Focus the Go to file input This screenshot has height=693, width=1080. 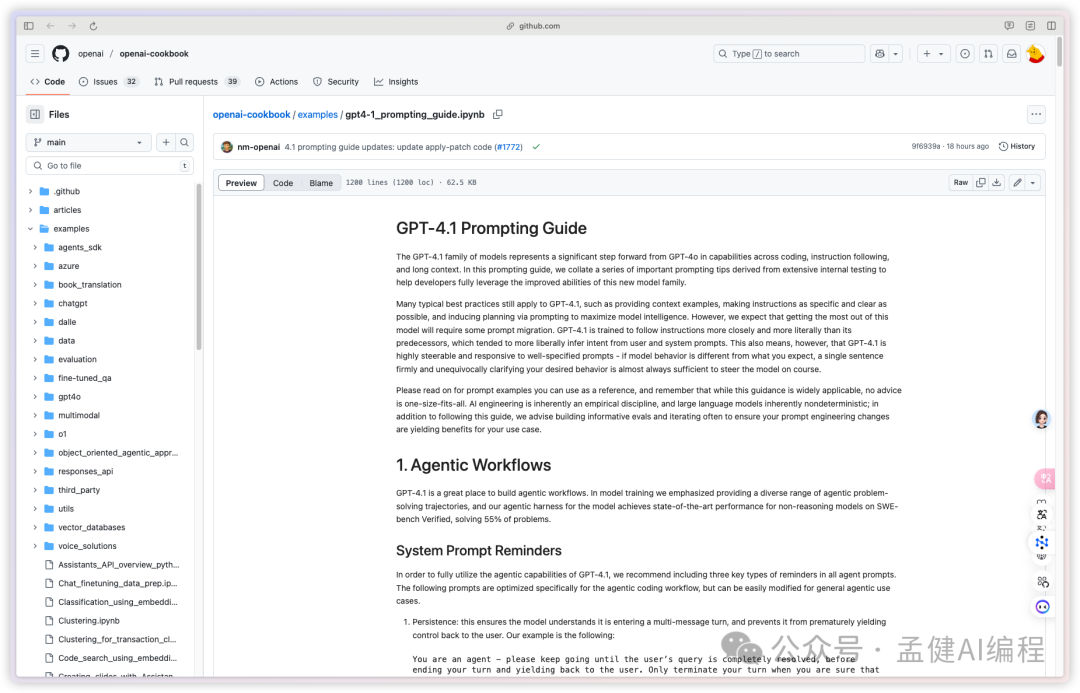110,166
